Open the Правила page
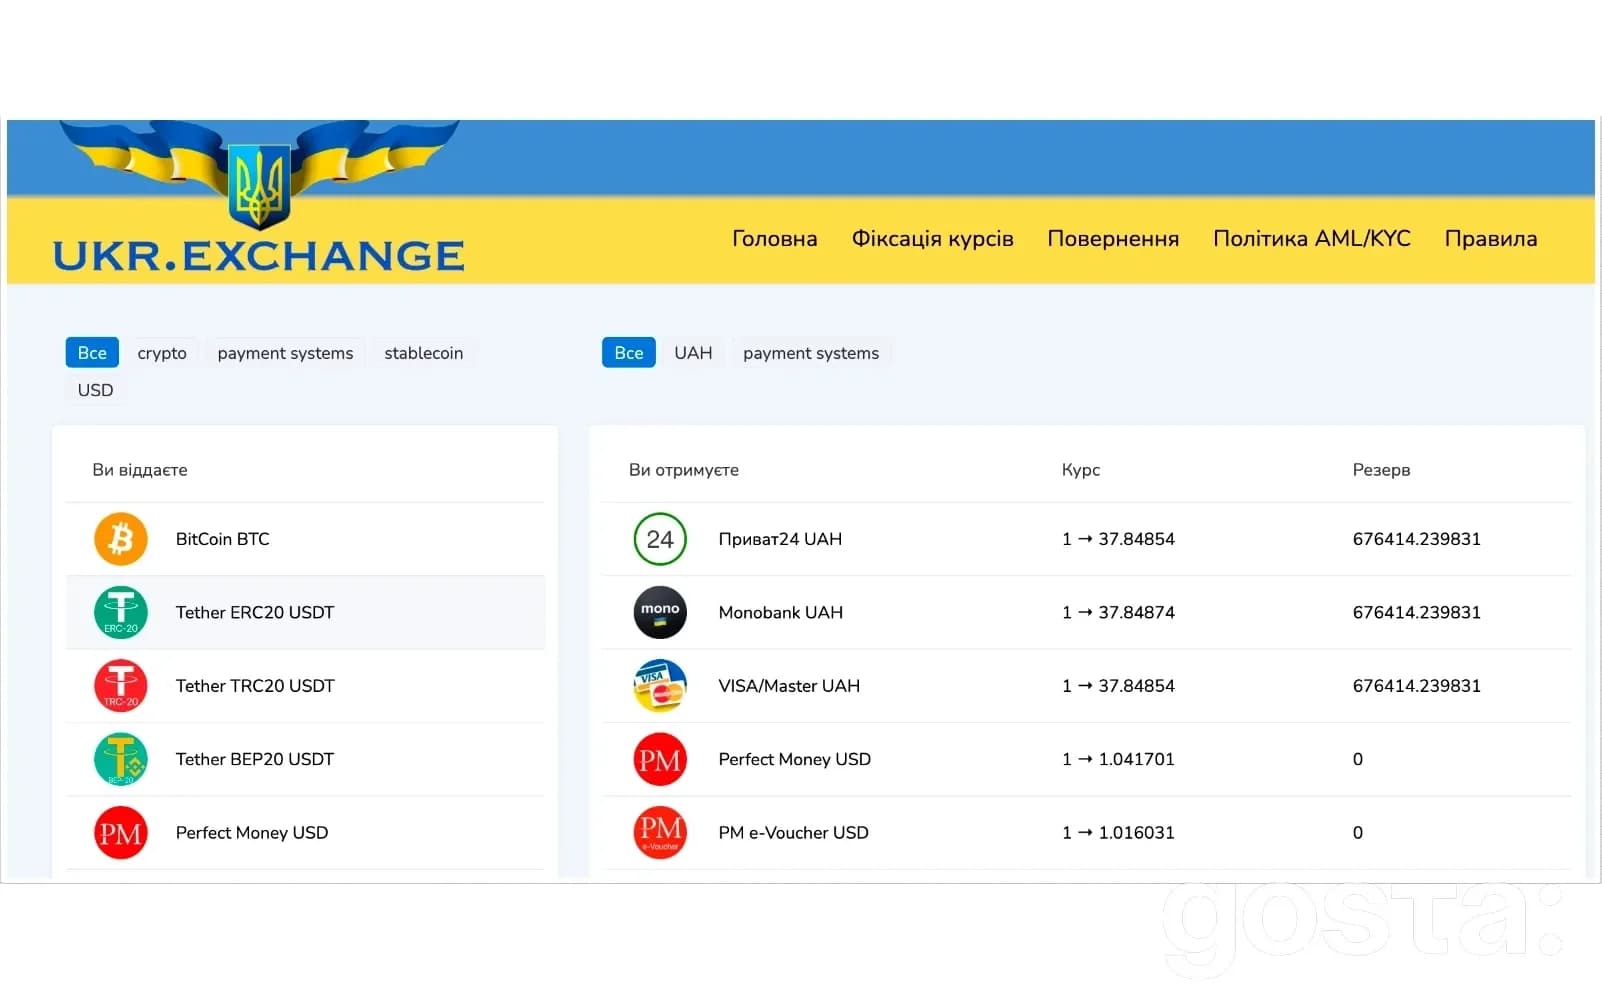 (x=1491, y=239)
